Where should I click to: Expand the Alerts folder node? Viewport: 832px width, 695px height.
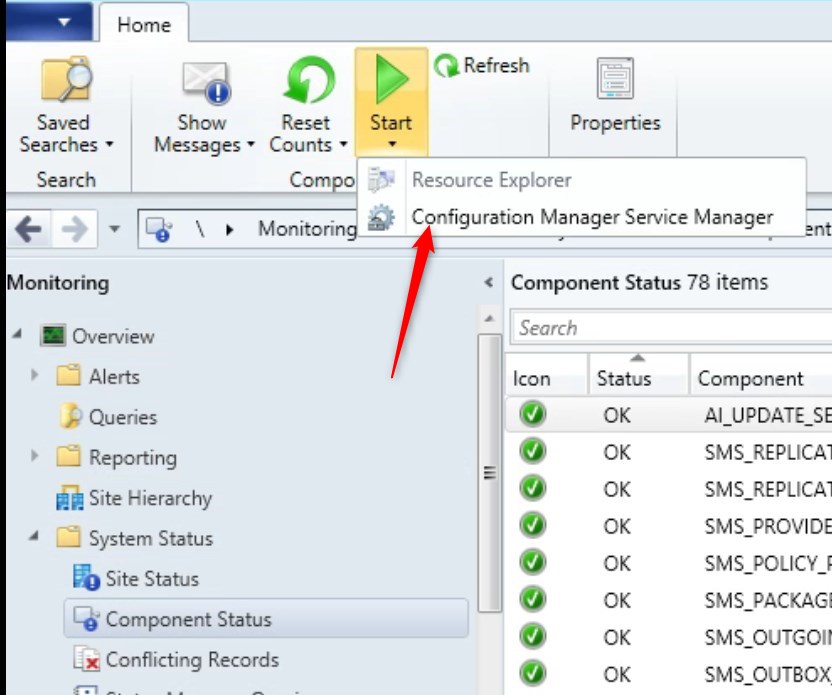(34, 376)
